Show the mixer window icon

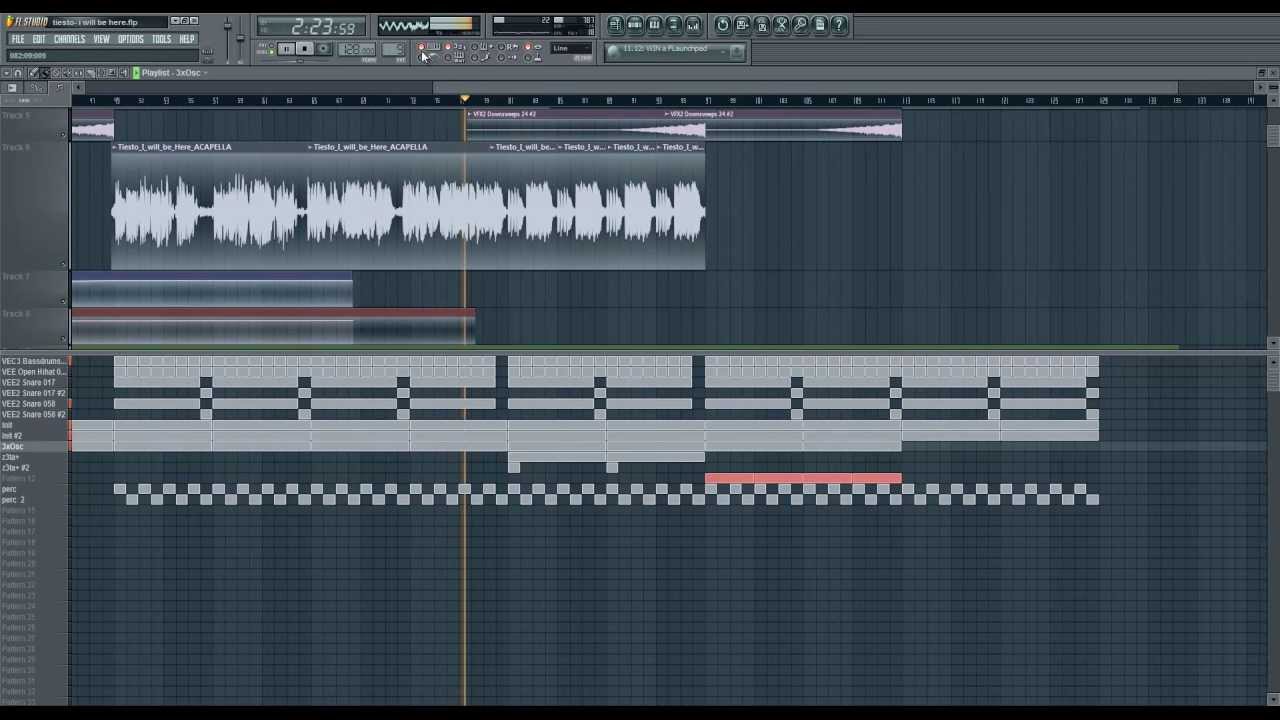pyautogui.click(x=692, y=25)
